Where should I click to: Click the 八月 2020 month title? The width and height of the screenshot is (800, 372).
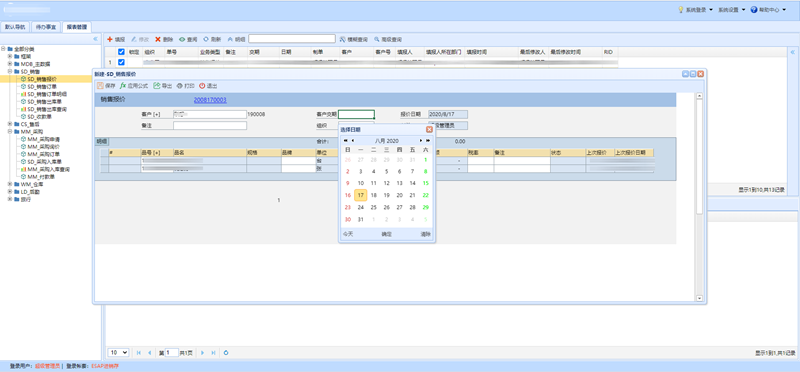(x=387, y=140)
